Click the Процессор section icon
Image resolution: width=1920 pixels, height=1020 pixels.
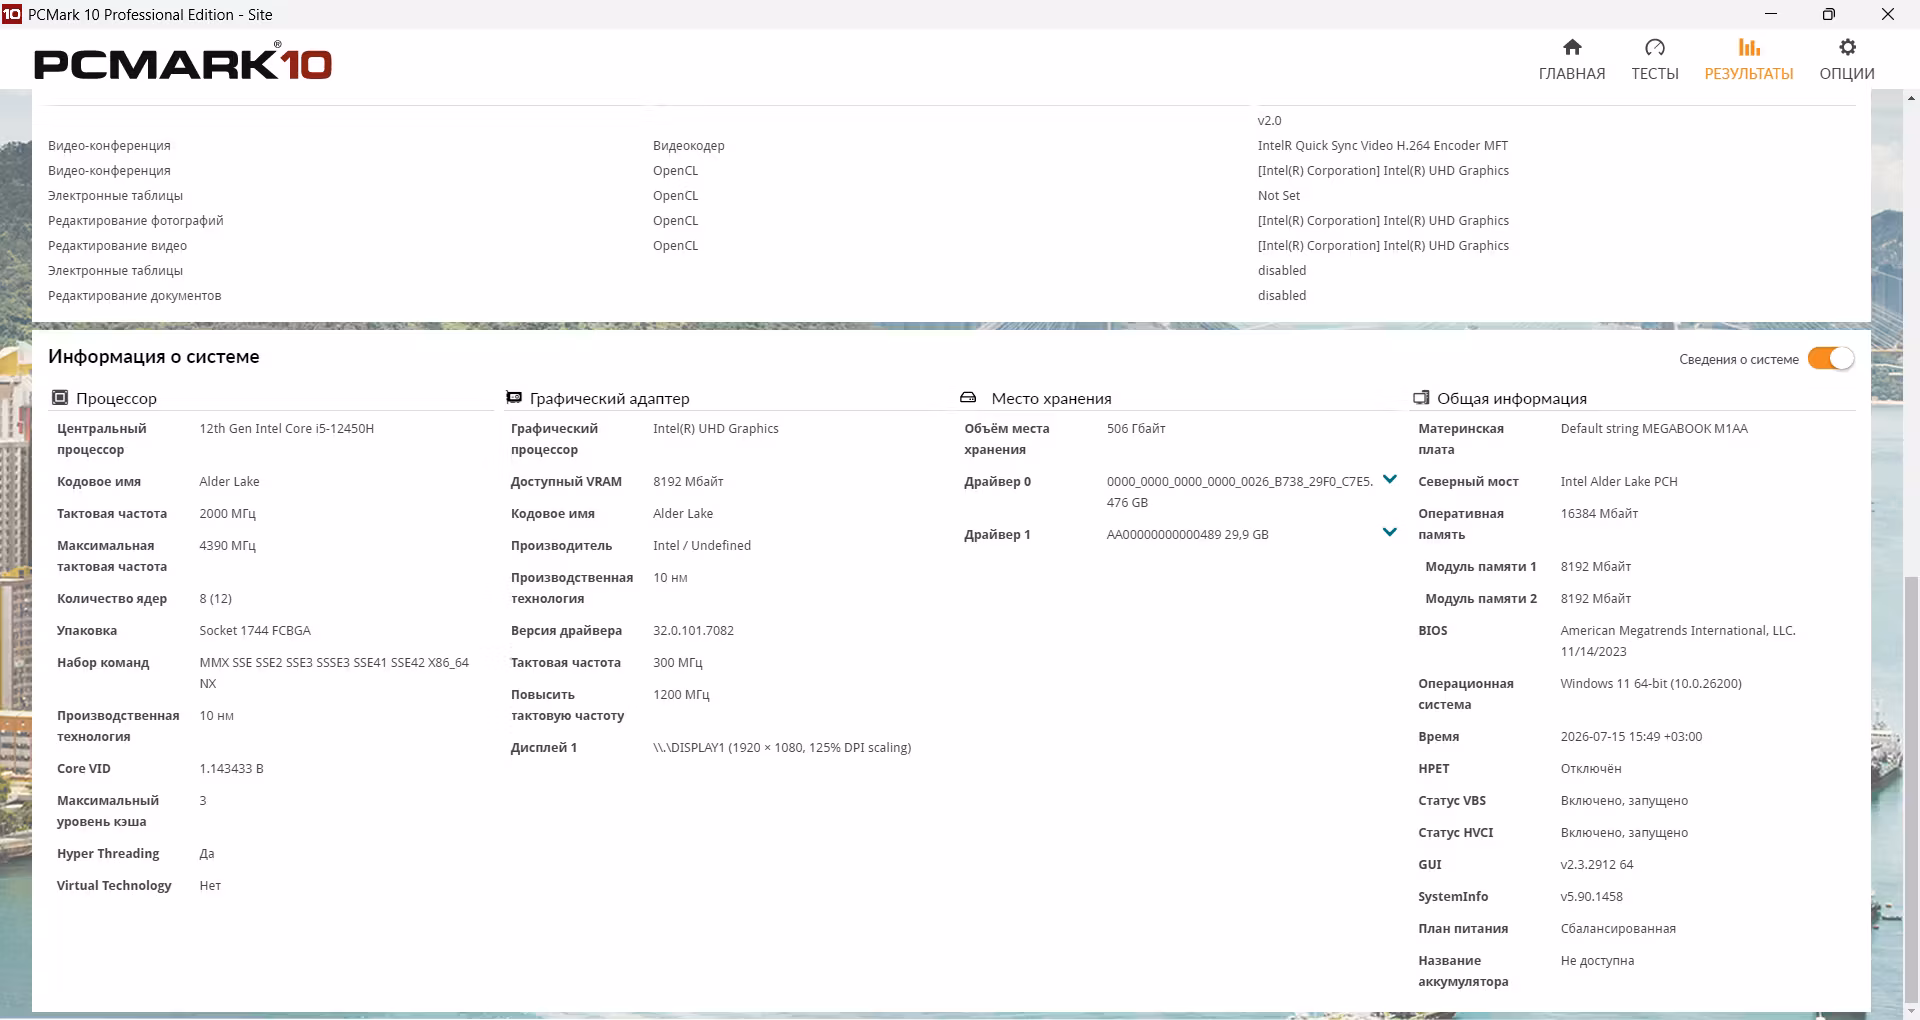click(x=60, y=398)
